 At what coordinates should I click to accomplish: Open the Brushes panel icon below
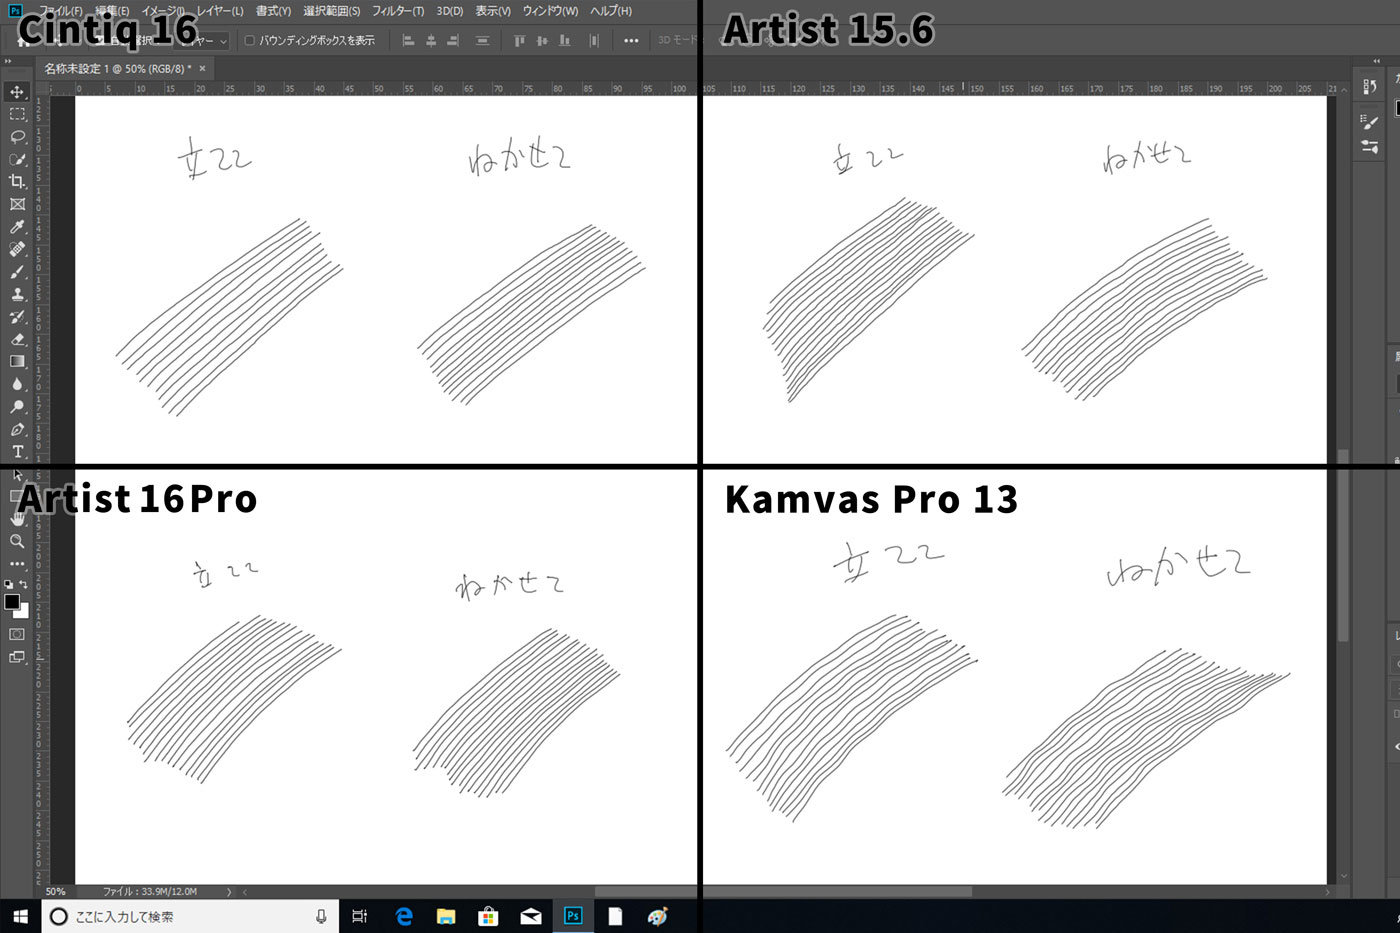point(1370,147)
